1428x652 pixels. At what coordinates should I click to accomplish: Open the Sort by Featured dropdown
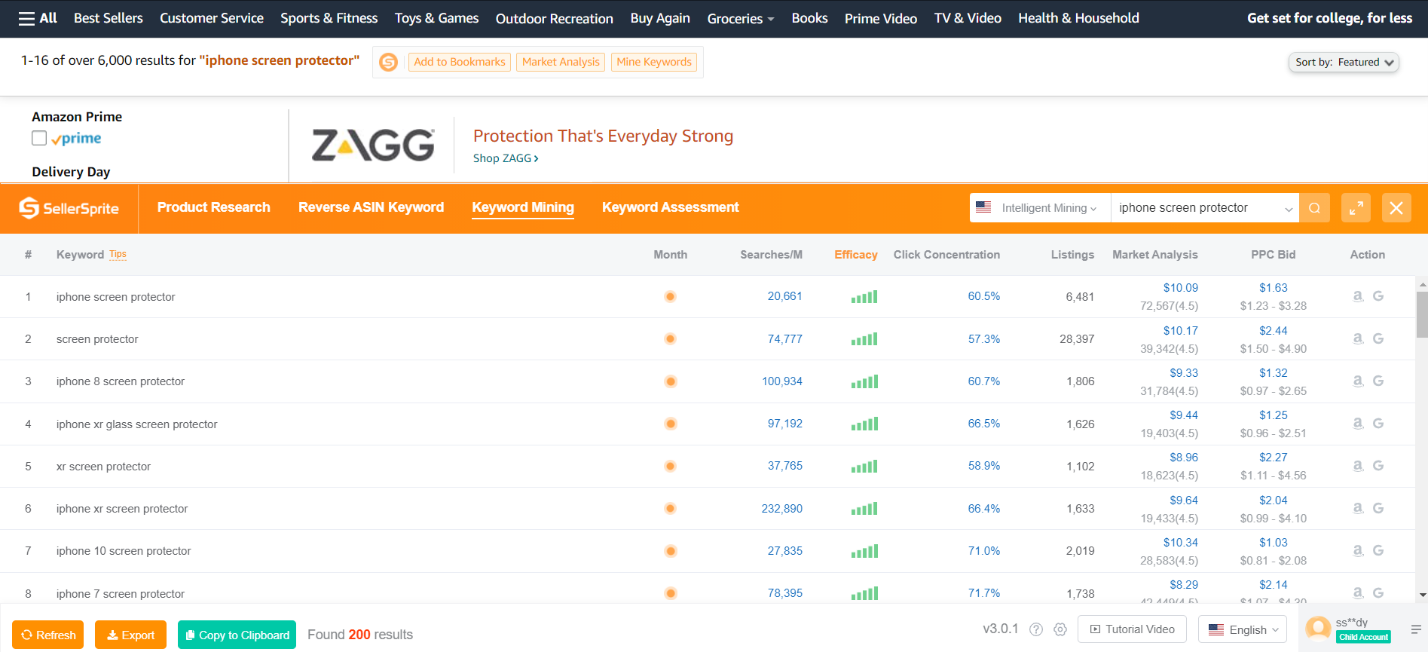point(1346,62)
